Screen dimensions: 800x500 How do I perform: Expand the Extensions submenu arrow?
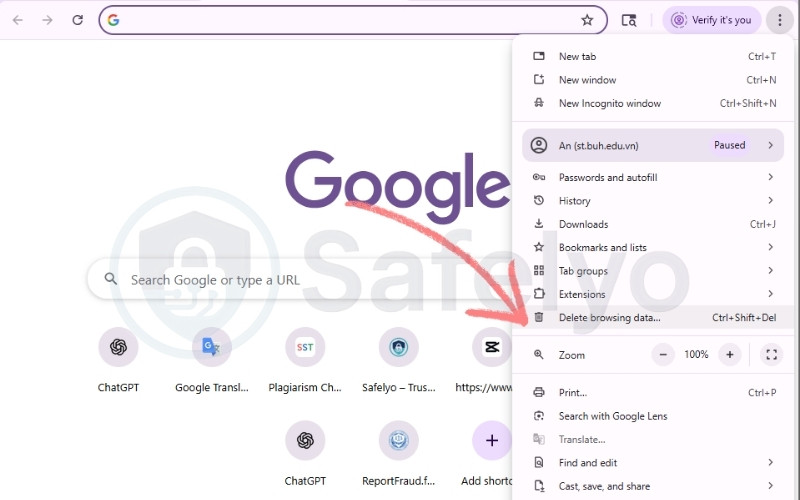[771, 294]
